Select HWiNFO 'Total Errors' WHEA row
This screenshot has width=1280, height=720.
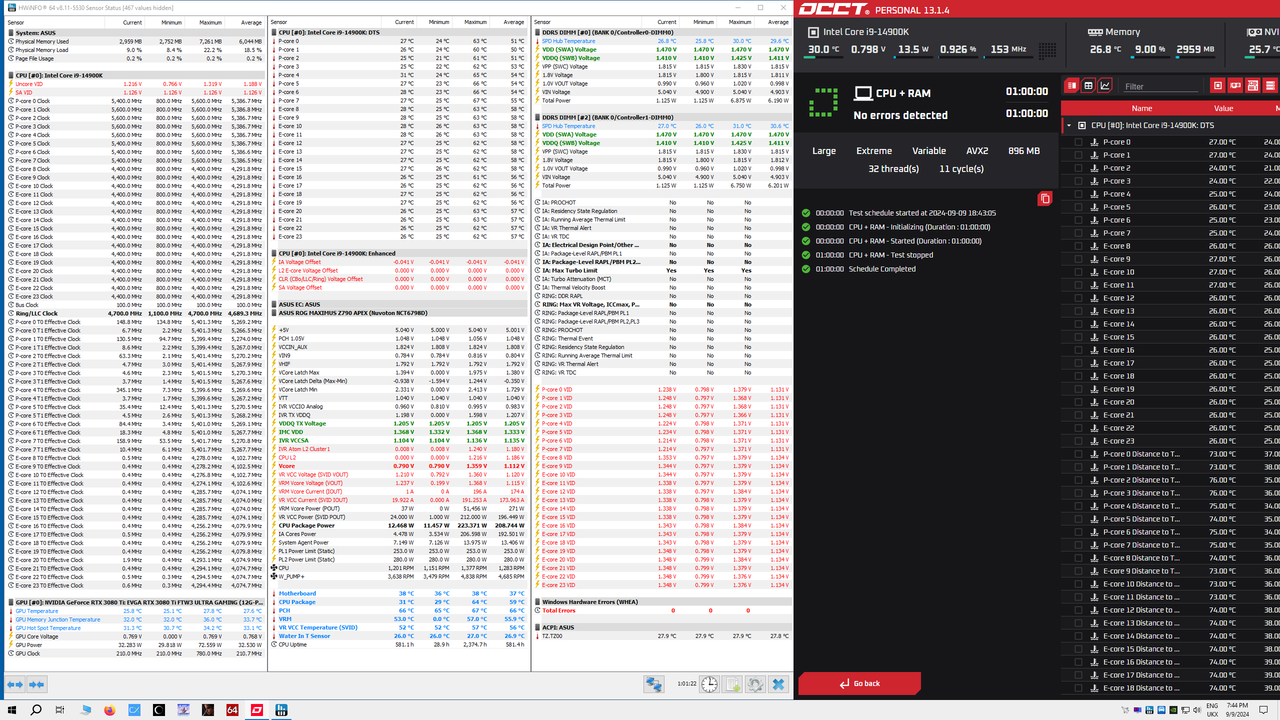click(x=661, y=610)
